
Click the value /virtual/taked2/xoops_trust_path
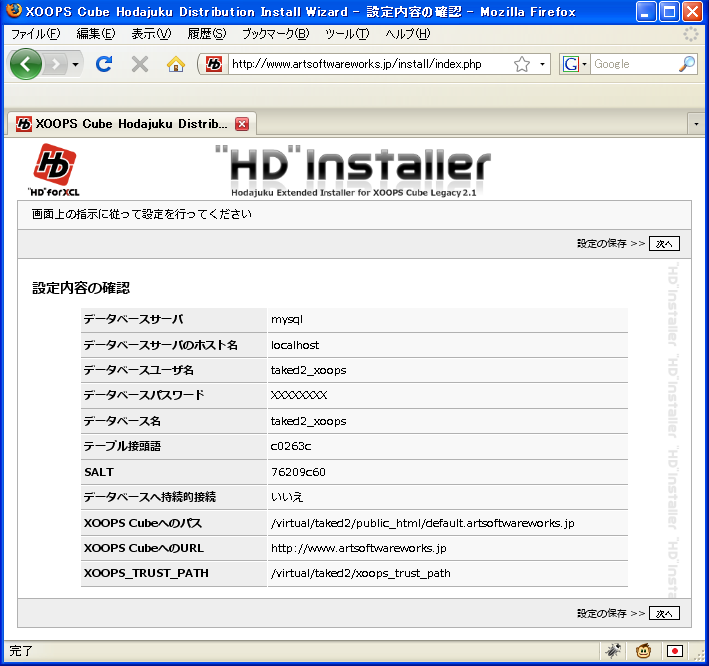[x=360, y=573]
